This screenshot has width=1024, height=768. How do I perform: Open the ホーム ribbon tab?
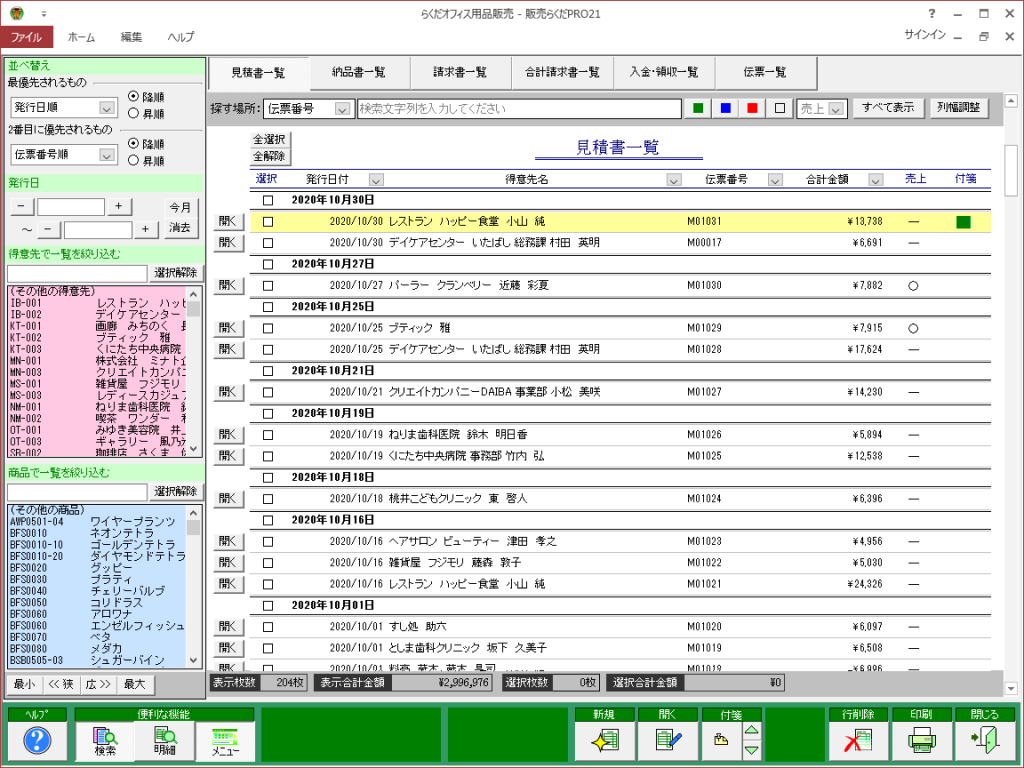82,37
